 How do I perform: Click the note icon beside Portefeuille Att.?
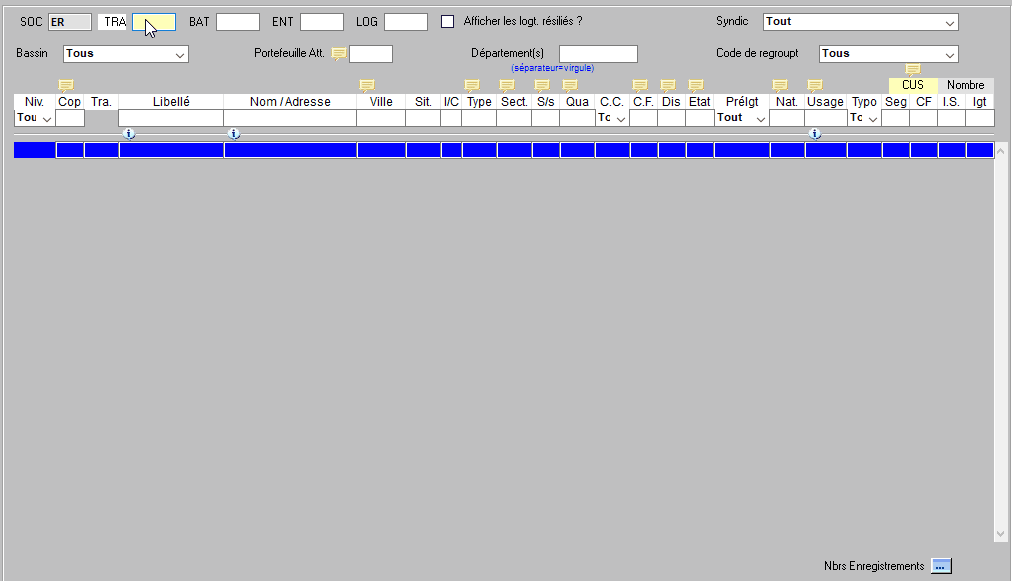pyautogui.click(x=339, y=54)
